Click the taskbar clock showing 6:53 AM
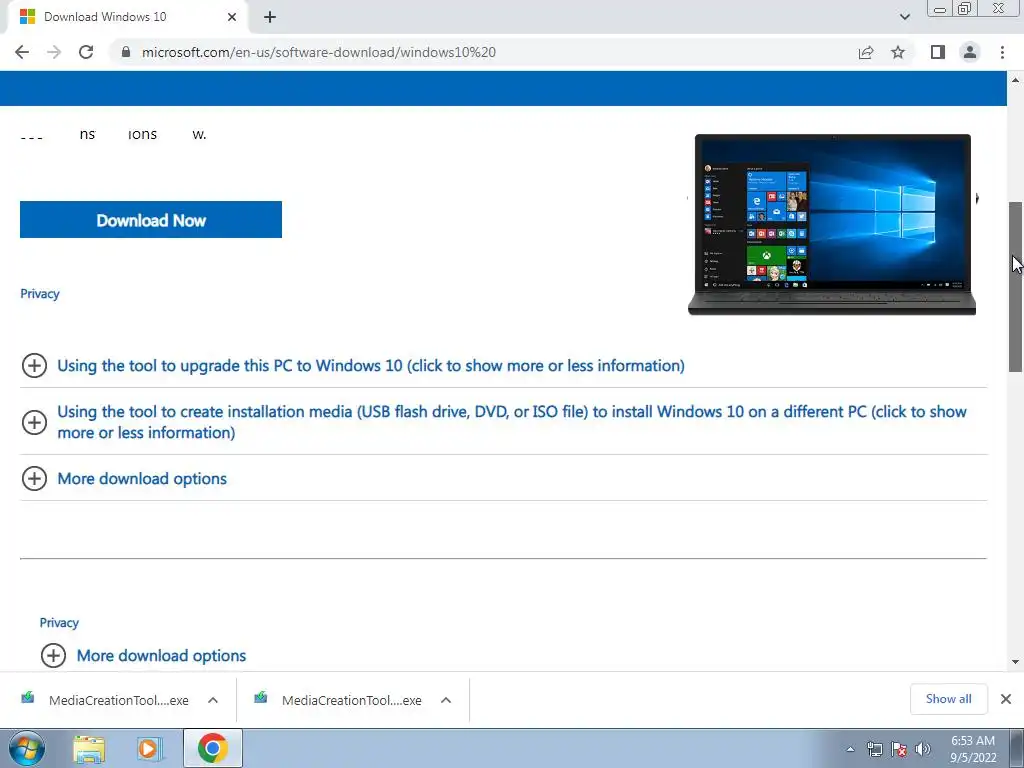1024x768 pixels. pos(973,749)
